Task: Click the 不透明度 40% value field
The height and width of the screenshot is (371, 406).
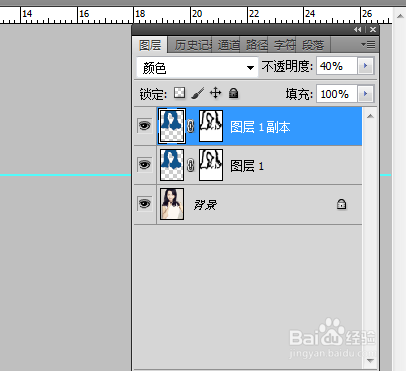Action: click(337, 66)
